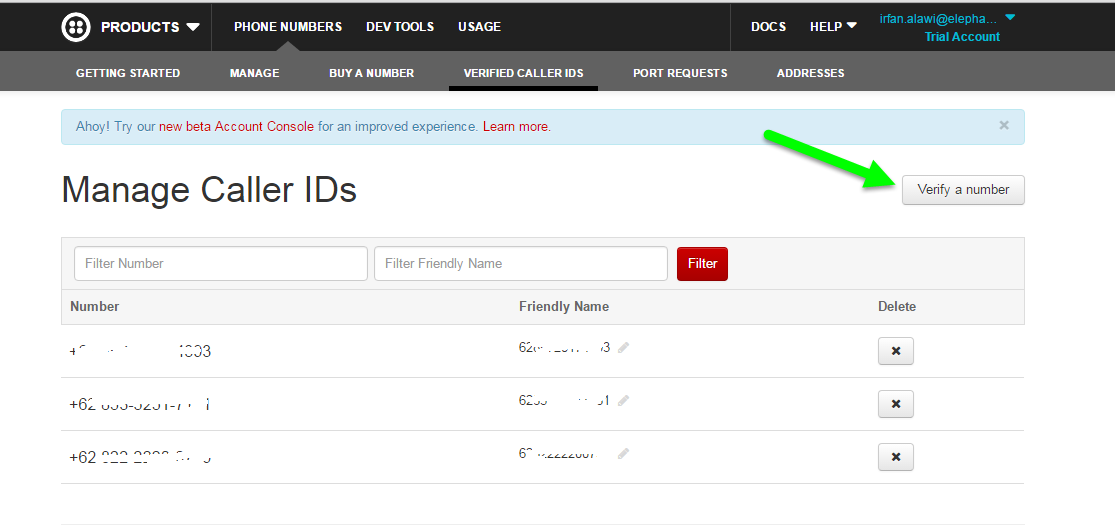Open the account email dropdown
The width and height of the screenshot is (1115, 531).
(x=948, y=18)
